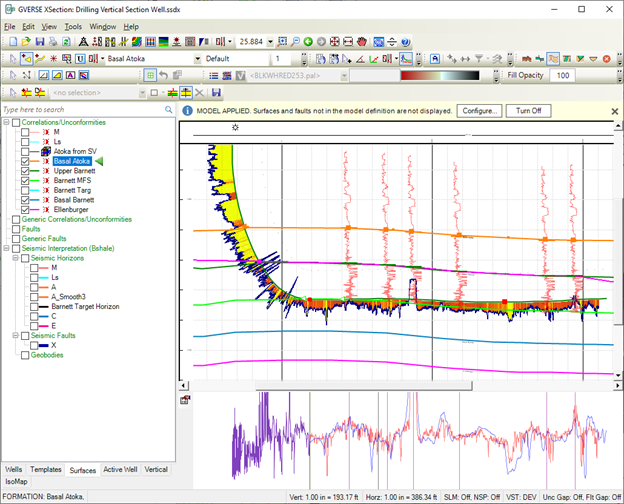
Task: Open Help with blue question mark icon
Action: pos(405,41)
